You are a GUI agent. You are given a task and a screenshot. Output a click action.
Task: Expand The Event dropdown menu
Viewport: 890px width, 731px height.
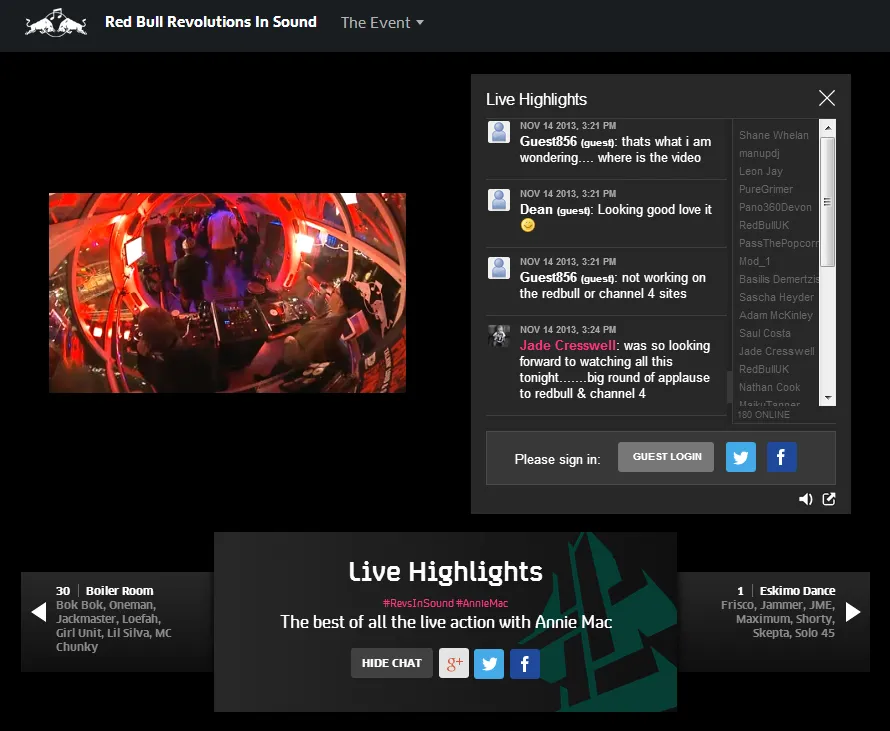(382, 23)
